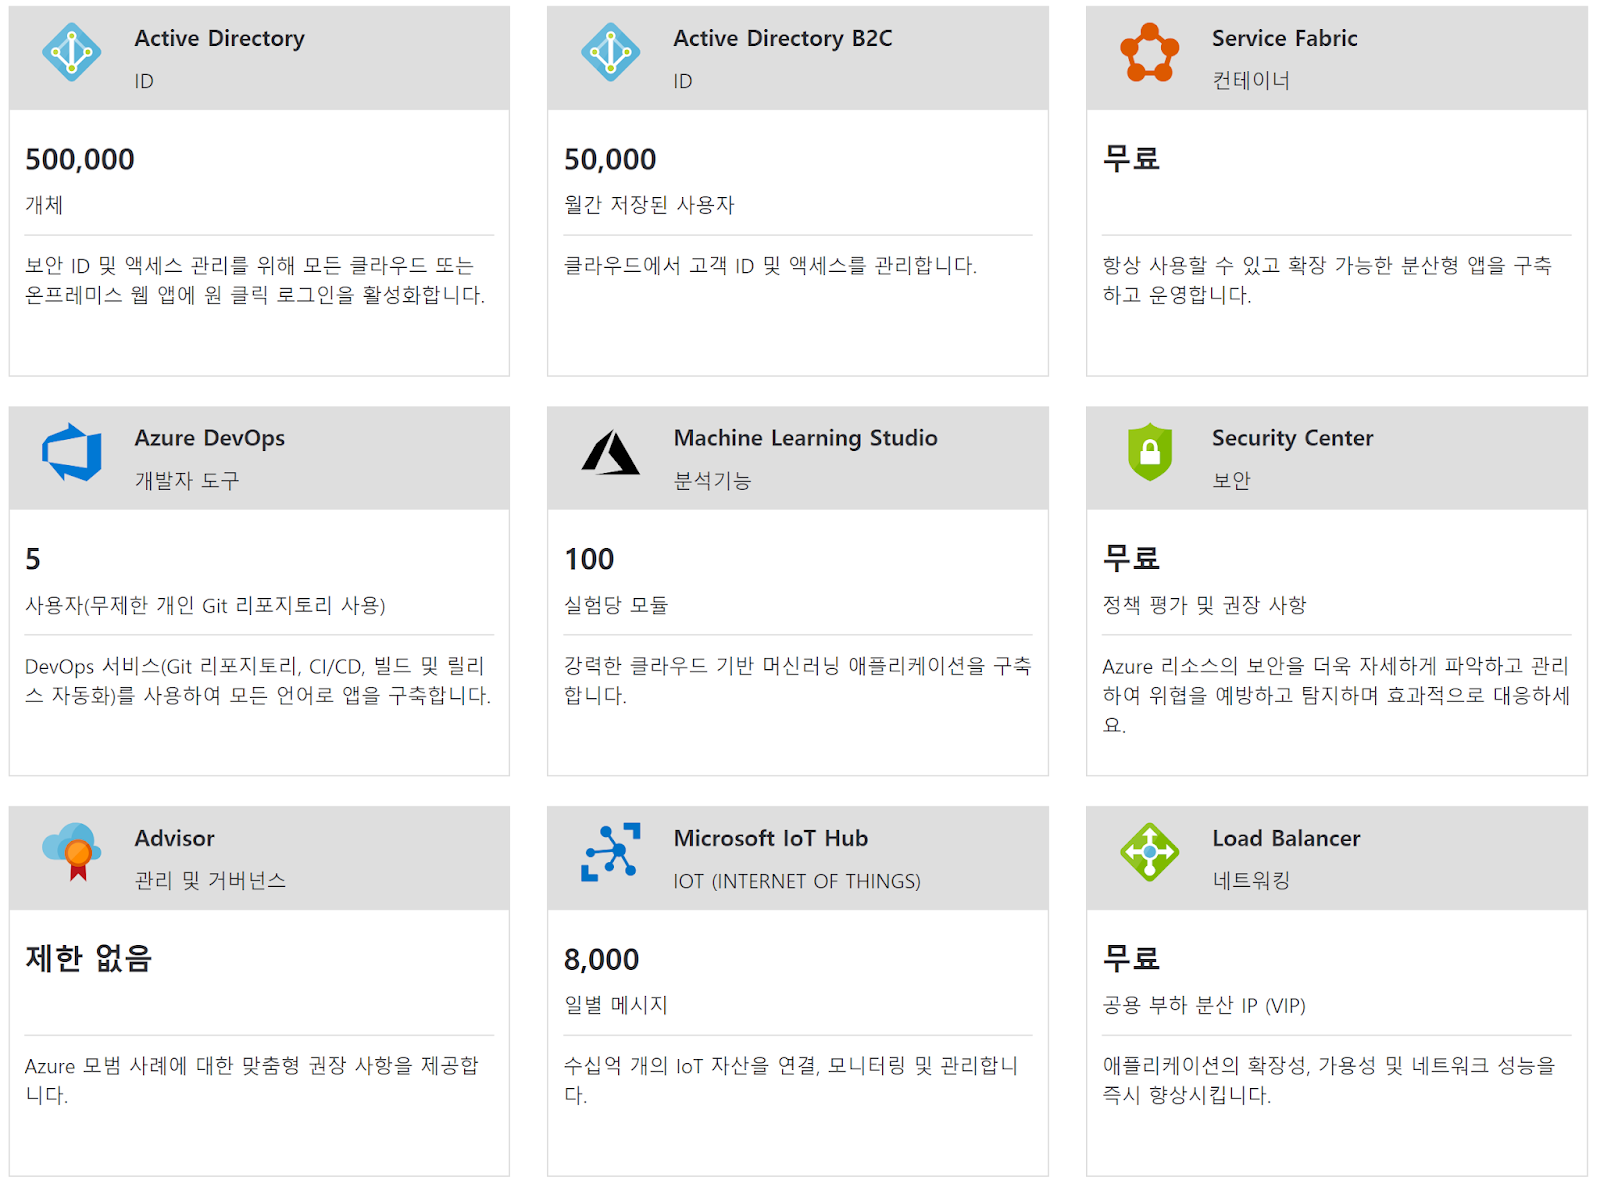Viewport: 1600px width, 1188px height.
Task: Click the 컨테이너 category label
Action: 1251,80
